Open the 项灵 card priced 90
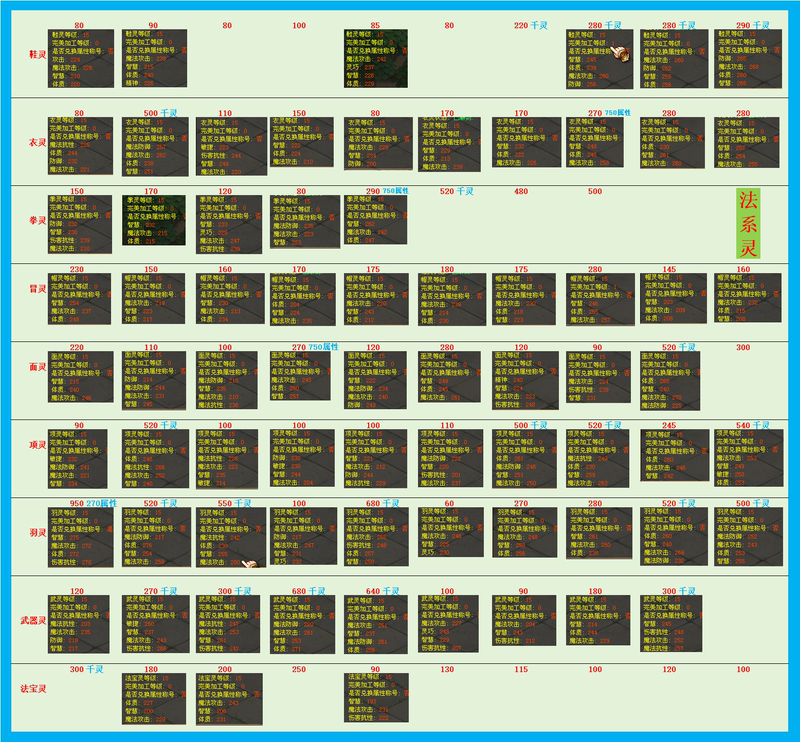 (x=78, y=459)
